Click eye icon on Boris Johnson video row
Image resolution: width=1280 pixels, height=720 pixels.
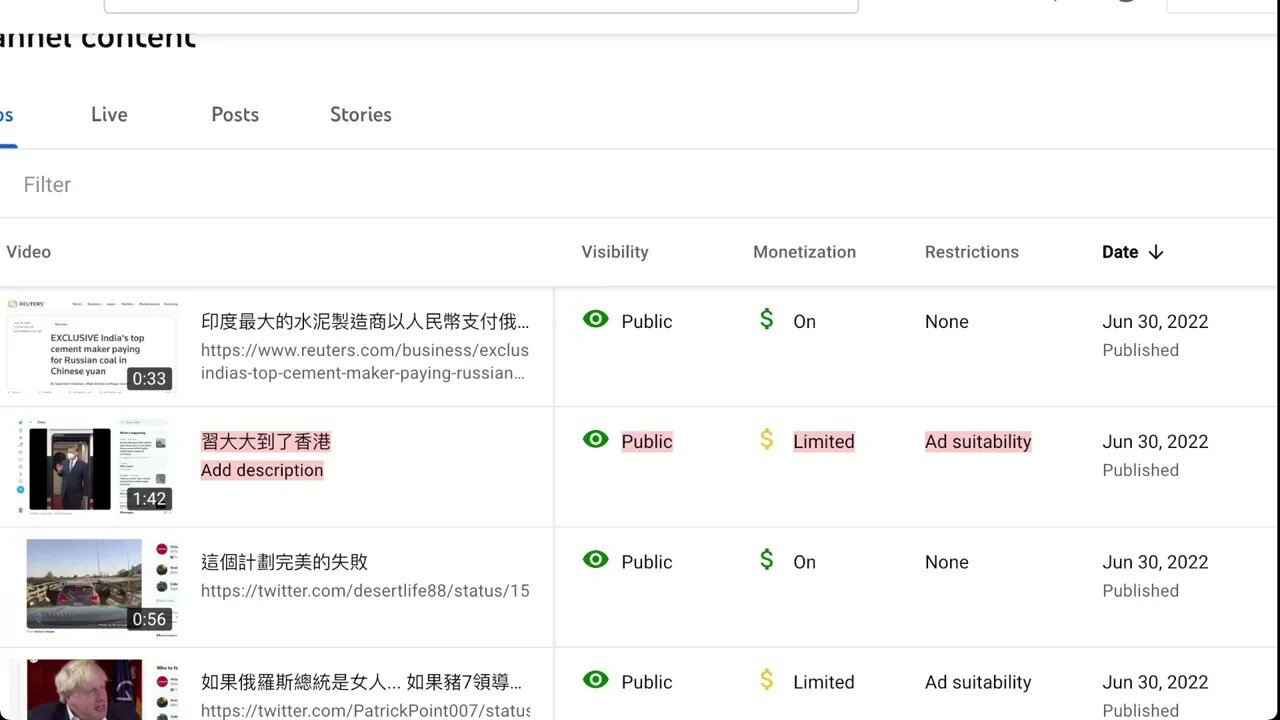(596, 680)
